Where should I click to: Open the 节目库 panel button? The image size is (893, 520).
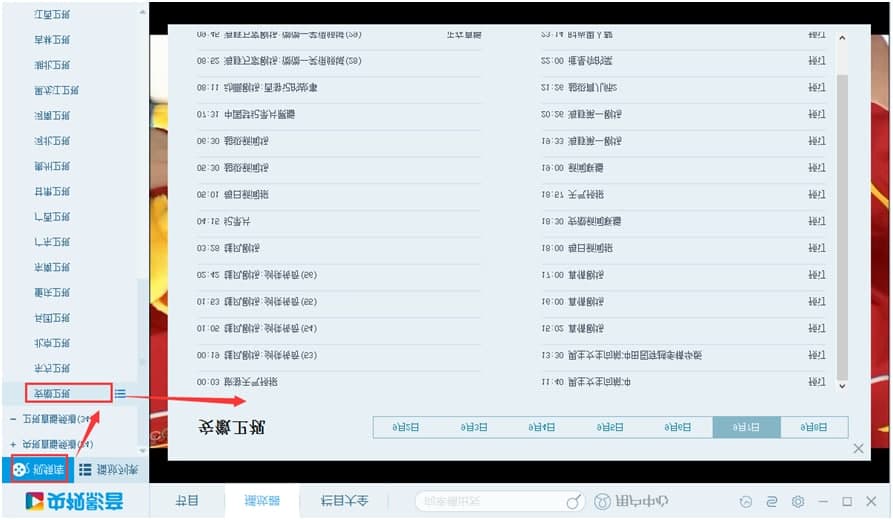(x=34, y=469)
